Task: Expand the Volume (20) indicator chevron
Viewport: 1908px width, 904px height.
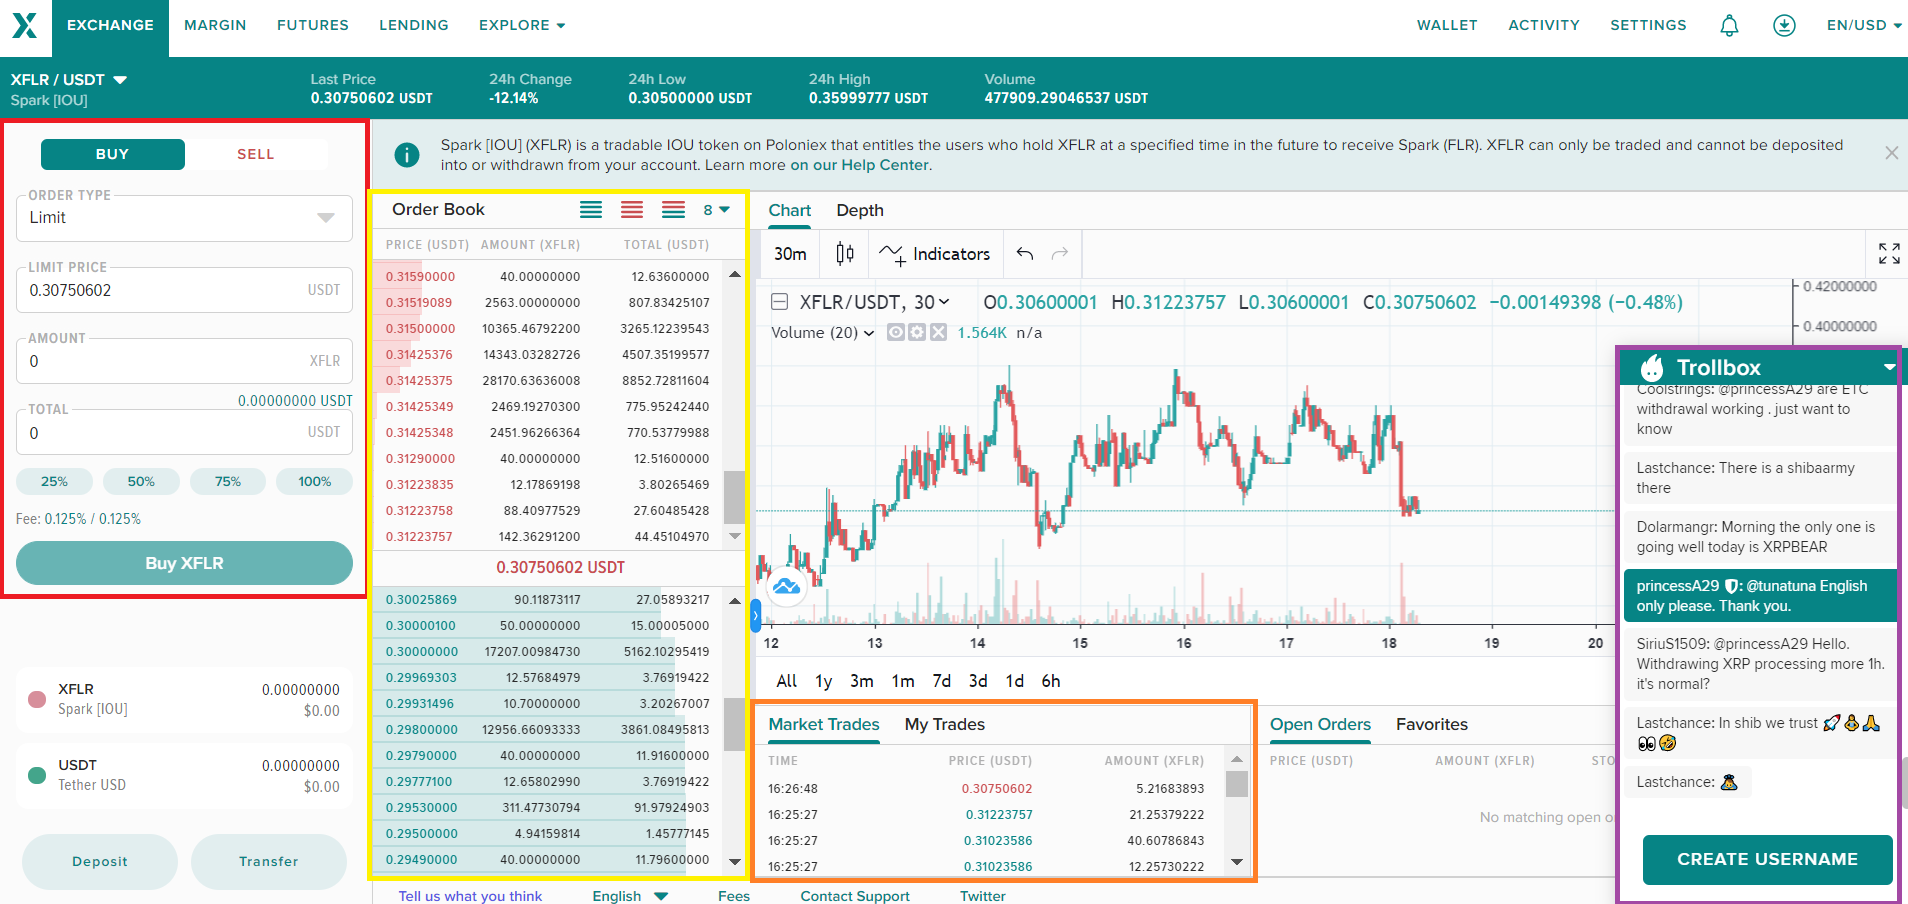Action: coord(869,333)
